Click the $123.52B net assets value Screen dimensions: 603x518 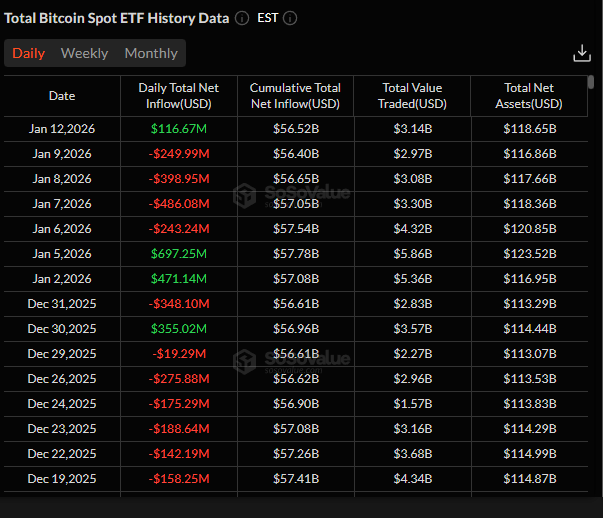click(x=530, y=254)
